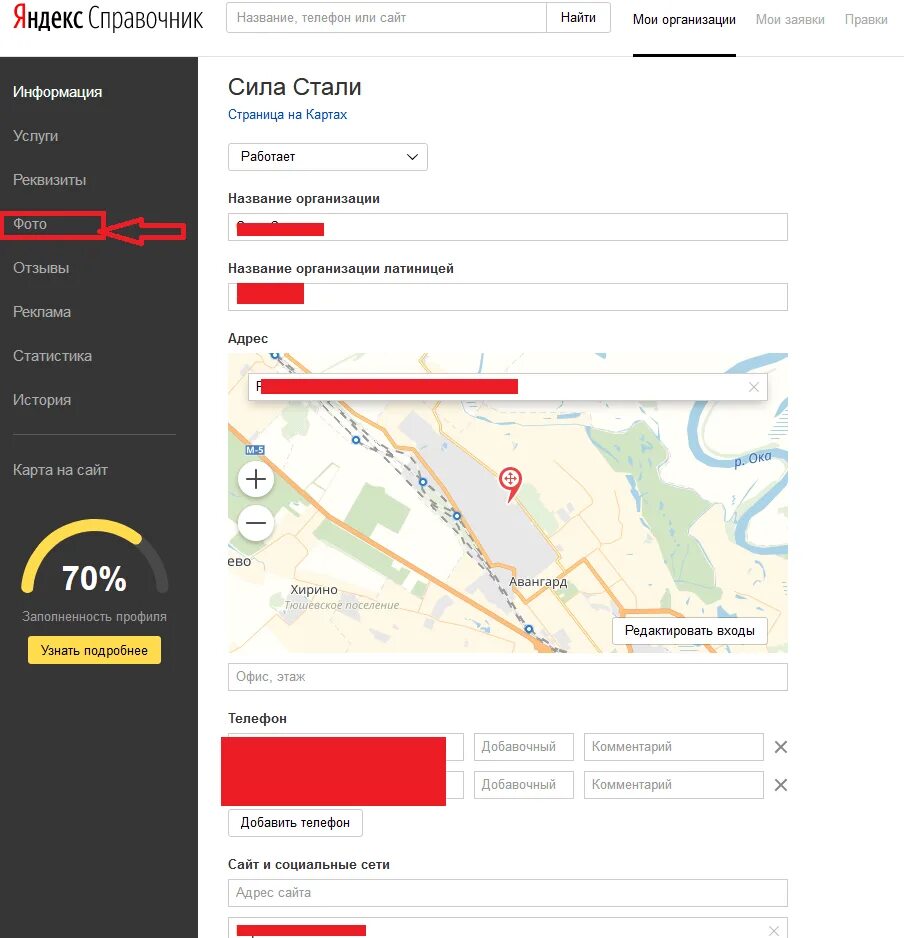The image size is (904, 938).
Task: Click the first Добавочный extension field
Action: 523,747
